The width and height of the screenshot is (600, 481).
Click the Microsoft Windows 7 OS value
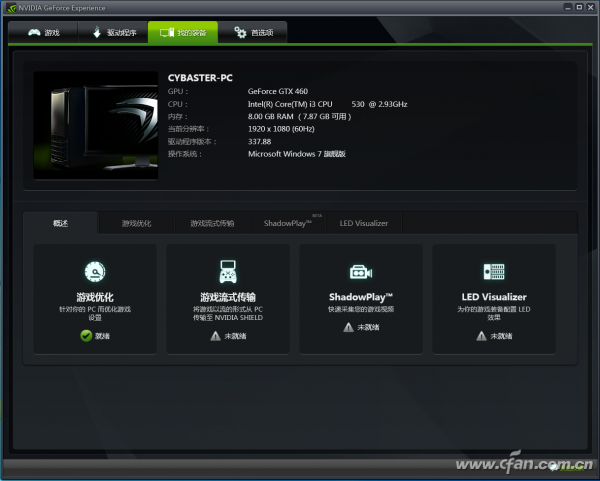[x=297, y=154]
